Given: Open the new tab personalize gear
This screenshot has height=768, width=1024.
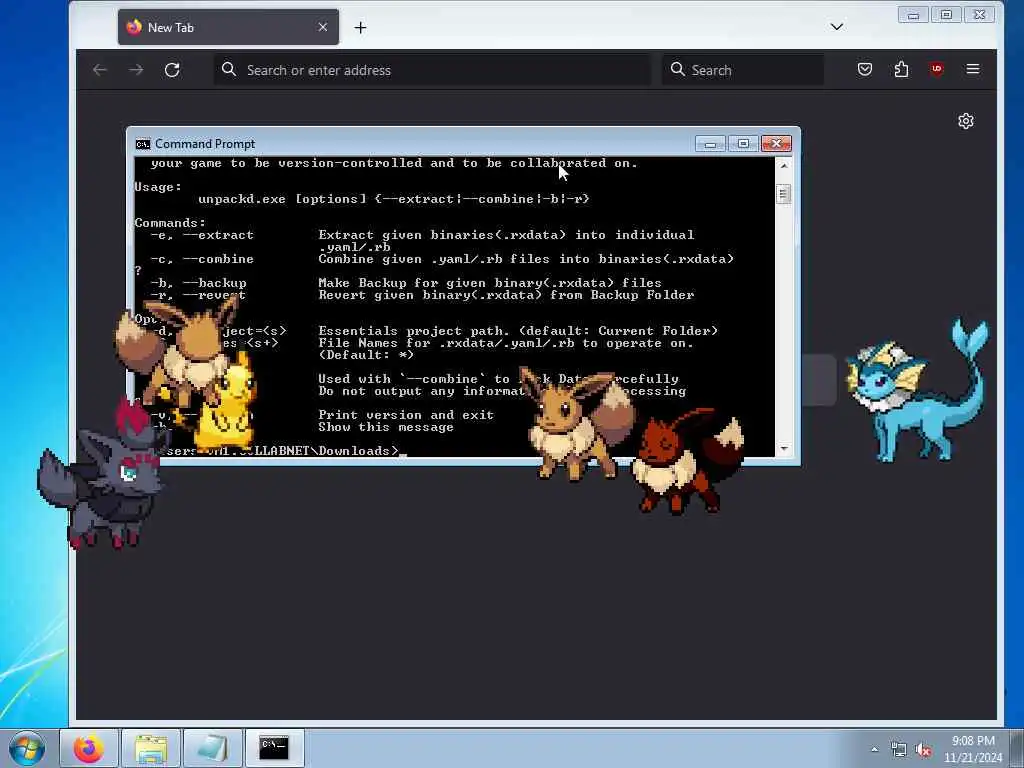Looking at the screenshot, I should [x=966, y=121].
